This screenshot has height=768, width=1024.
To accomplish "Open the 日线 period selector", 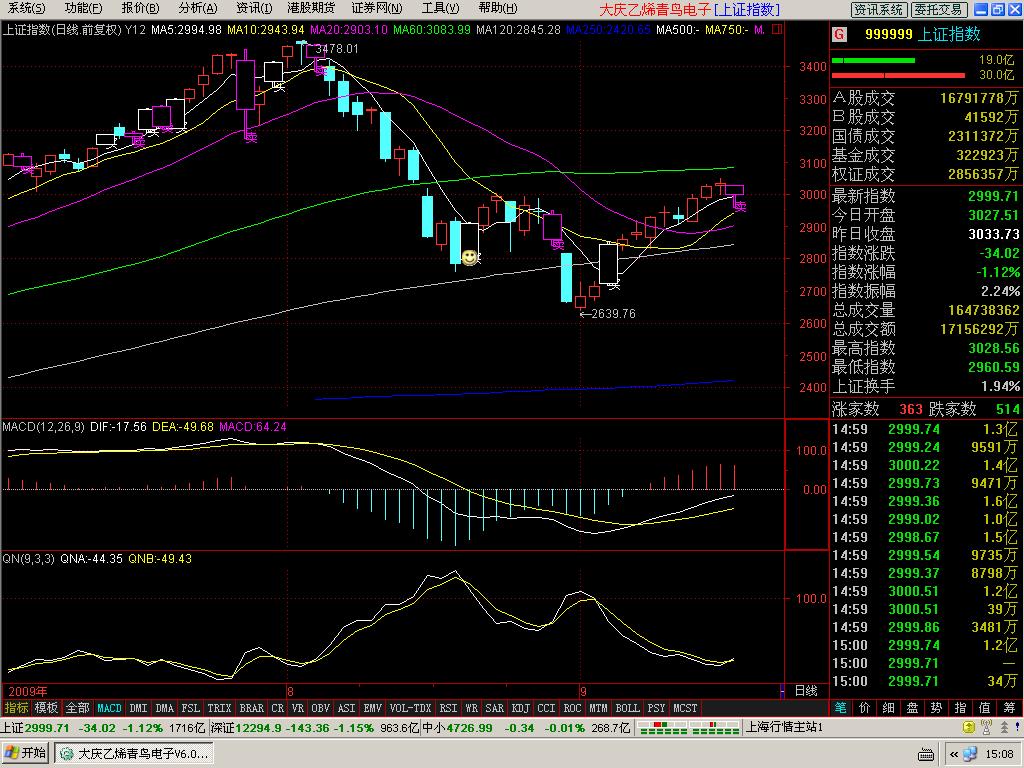I will pos(805,690).
